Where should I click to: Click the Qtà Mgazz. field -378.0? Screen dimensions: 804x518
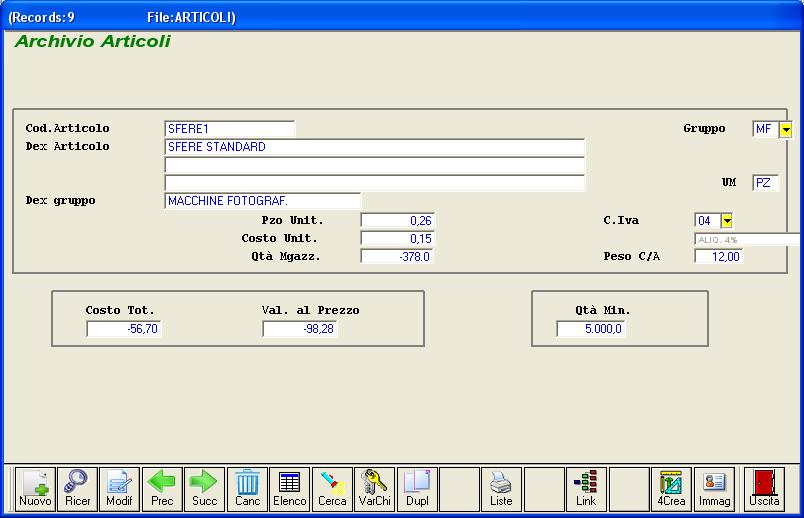(397, 256)
